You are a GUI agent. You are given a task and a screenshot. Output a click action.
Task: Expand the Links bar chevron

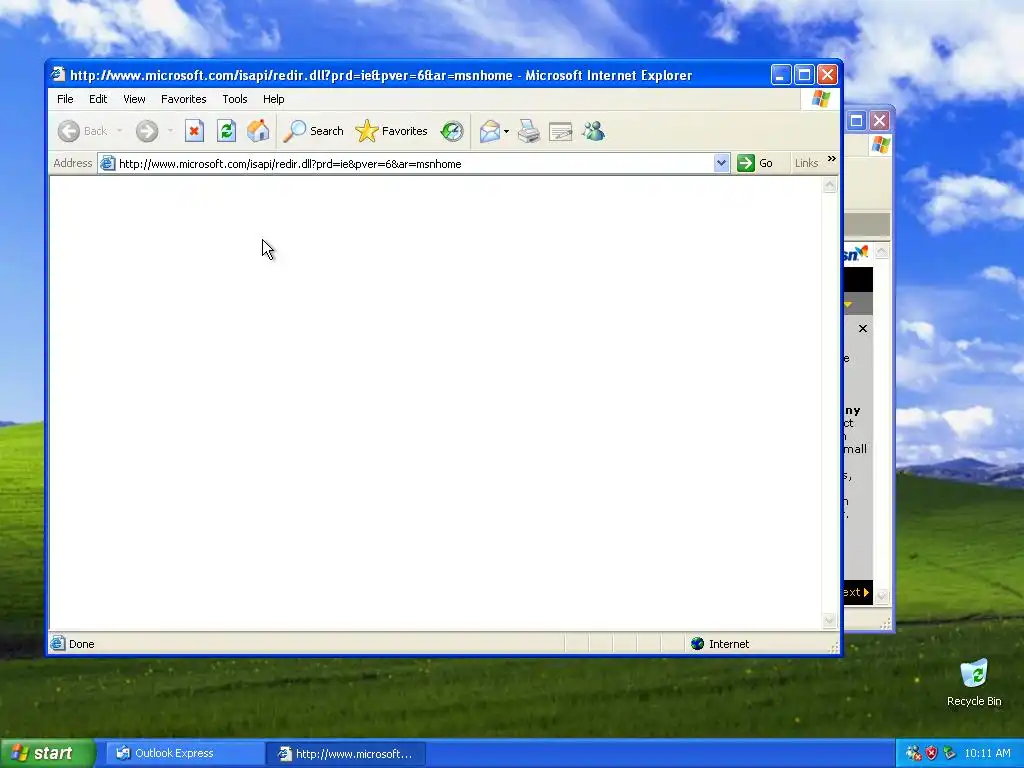(831, 159)
